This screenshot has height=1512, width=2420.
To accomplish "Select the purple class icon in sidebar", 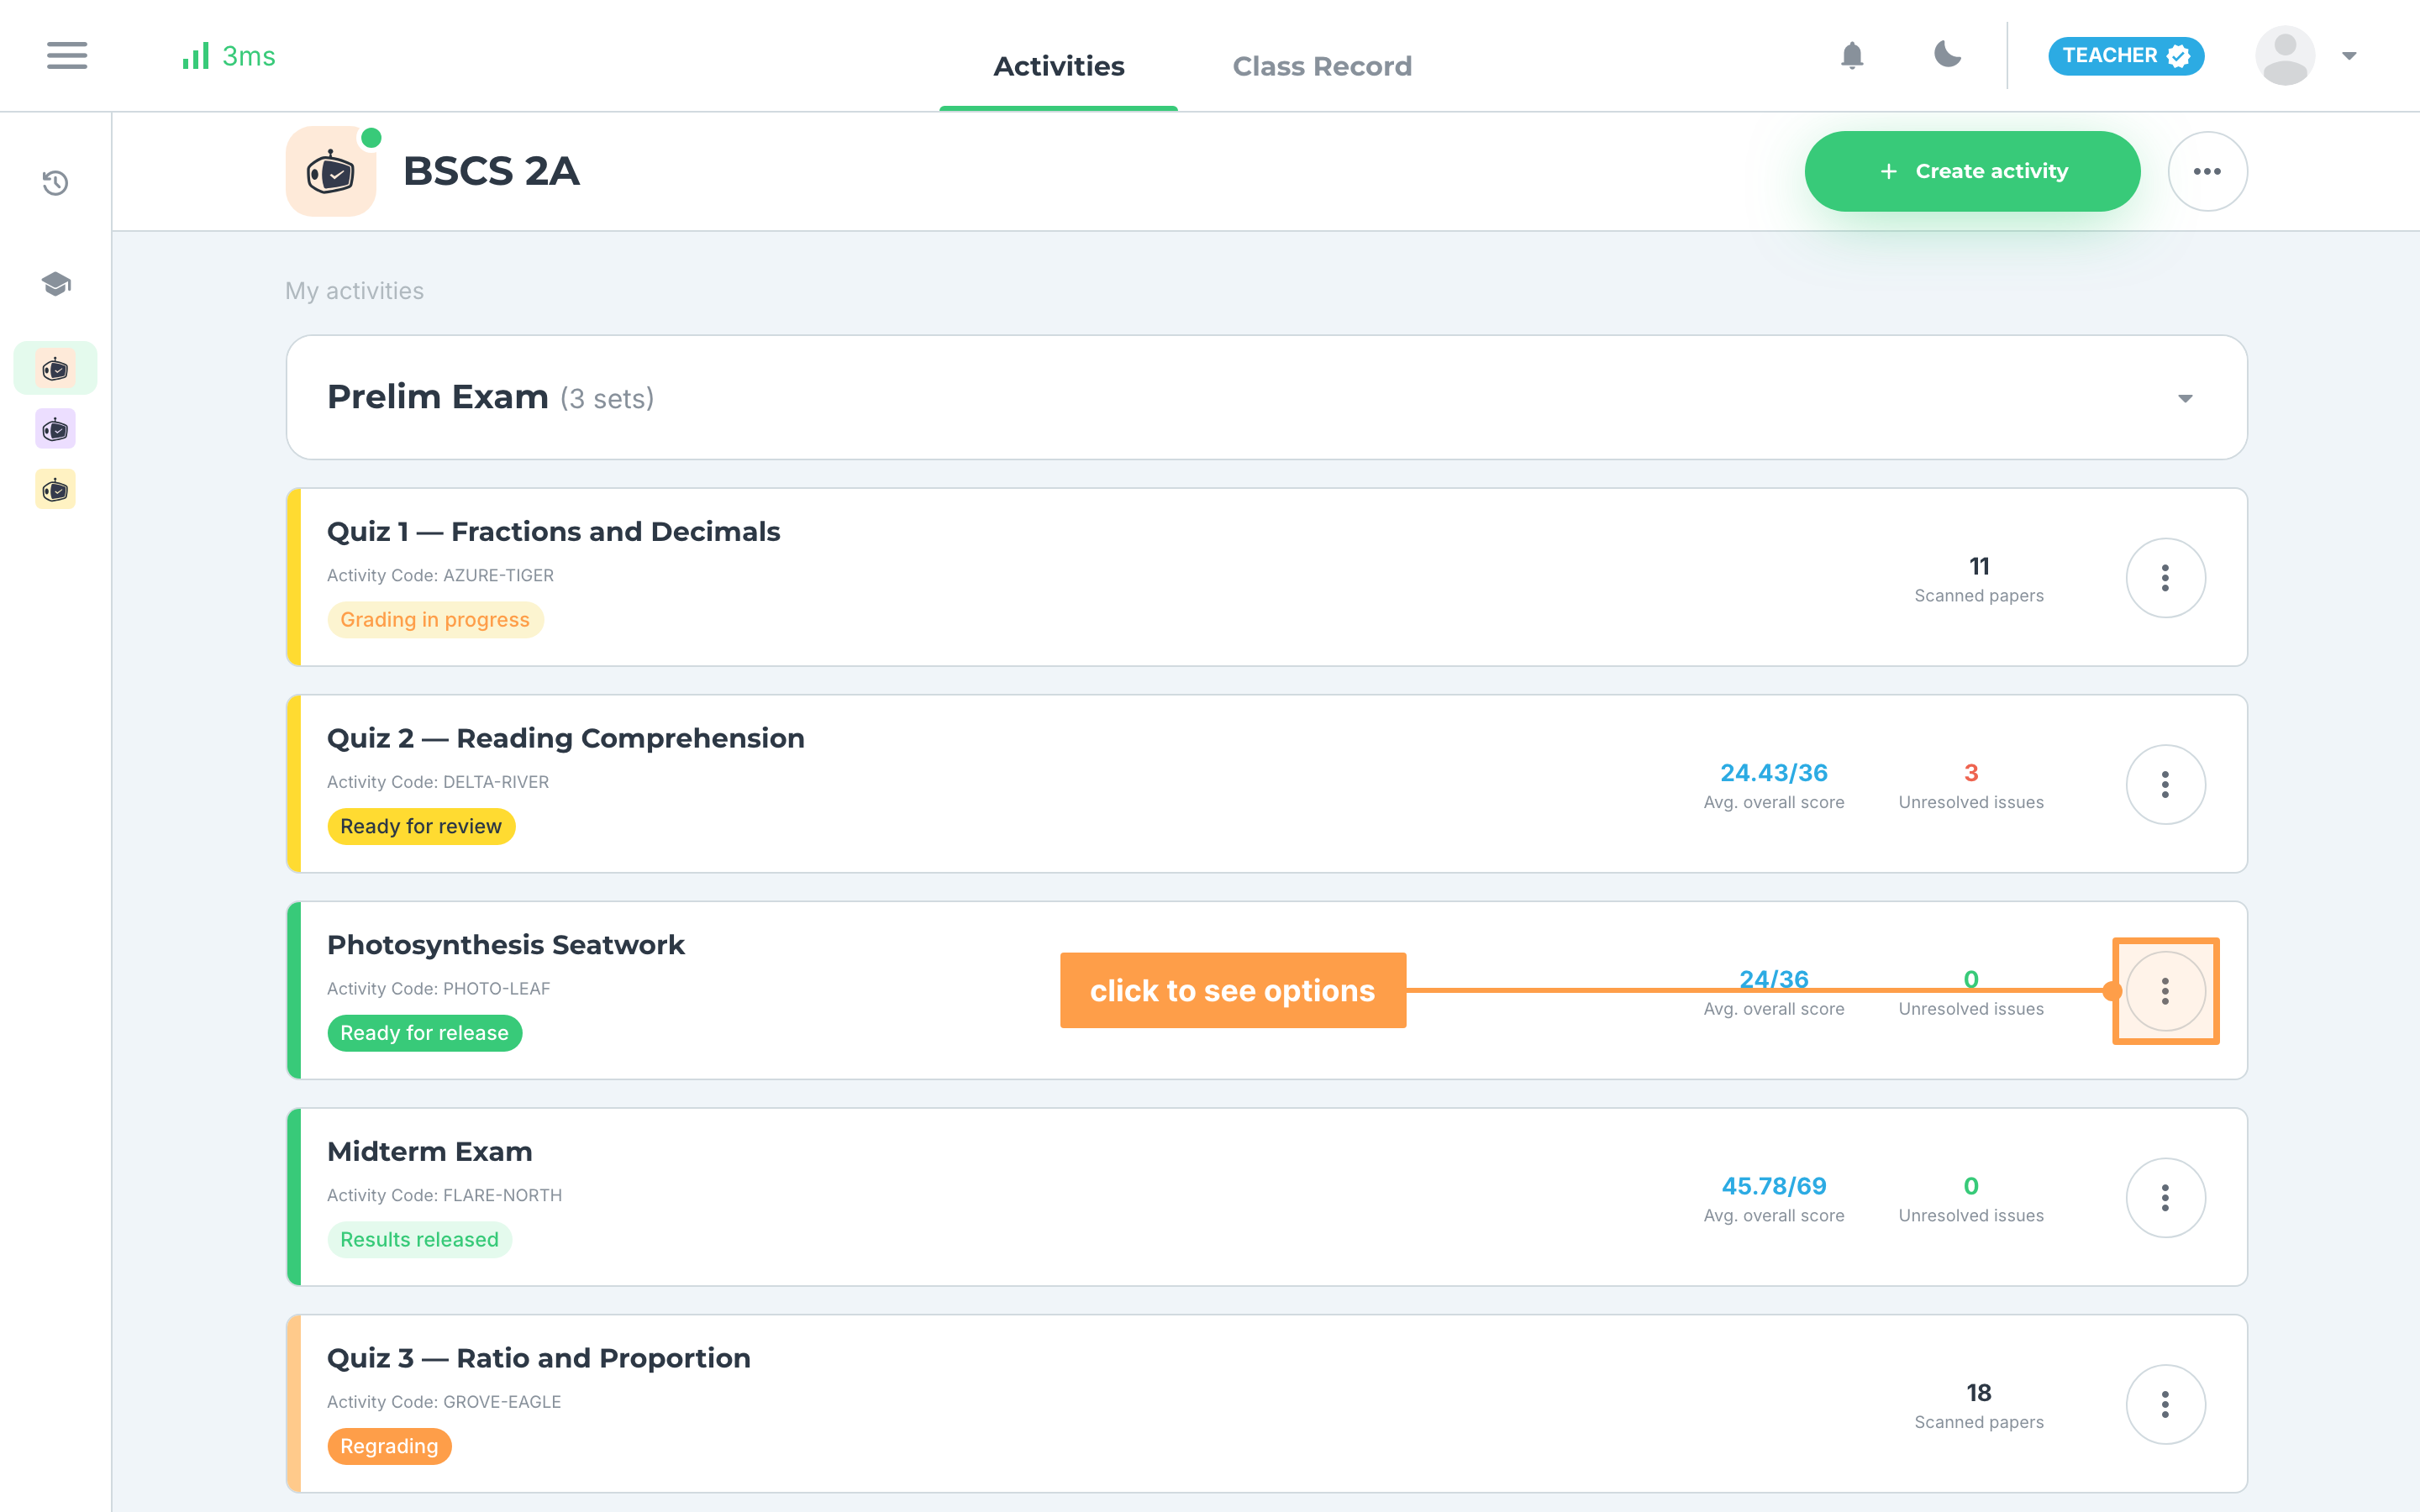I will (56, 429).
